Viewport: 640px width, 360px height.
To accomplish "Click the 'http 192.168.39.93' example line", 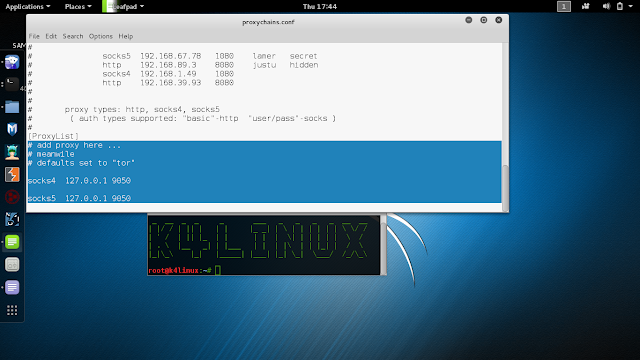I will click(x=168, y=83).
